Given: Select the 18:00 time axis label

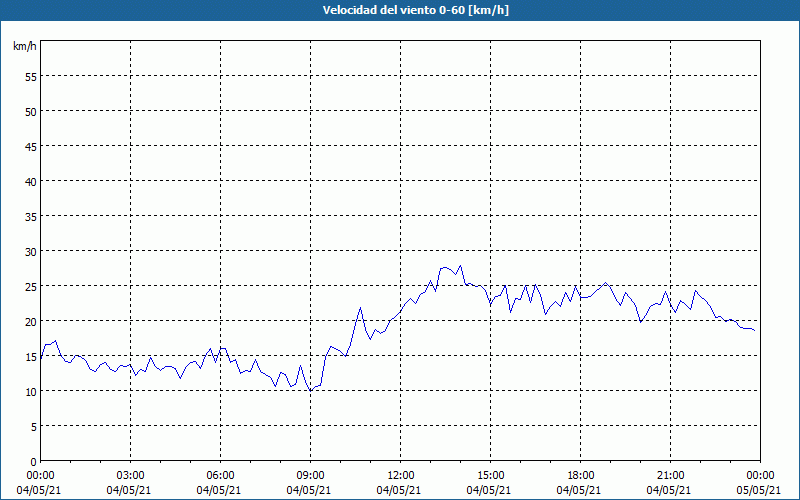Looking at the screenshot, I should tap(581, 476).
